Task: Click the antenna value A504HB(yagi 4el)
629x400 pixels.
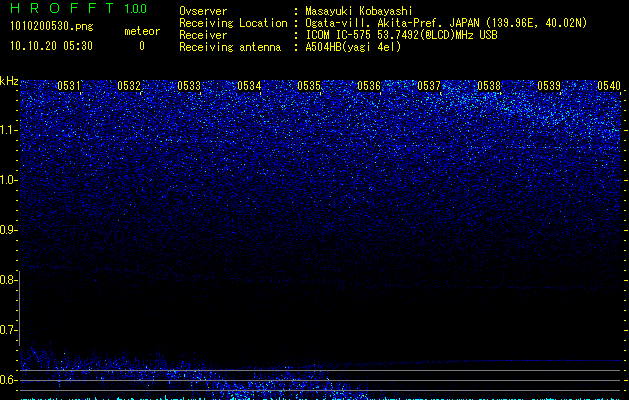Action: click(353, 47)
